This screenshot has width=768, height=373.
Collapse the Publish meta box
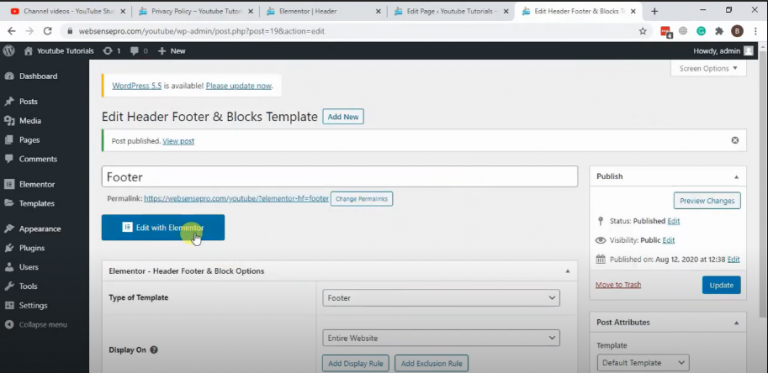736,177
